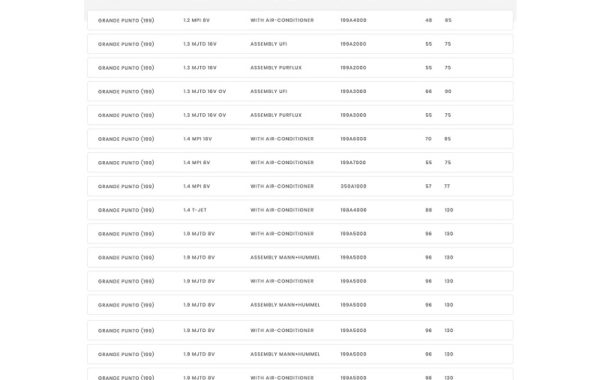Click the 70 kW value in the 1.4 MPI 16V row
This screenshot has width=600, height=380.
coord(428,139)
